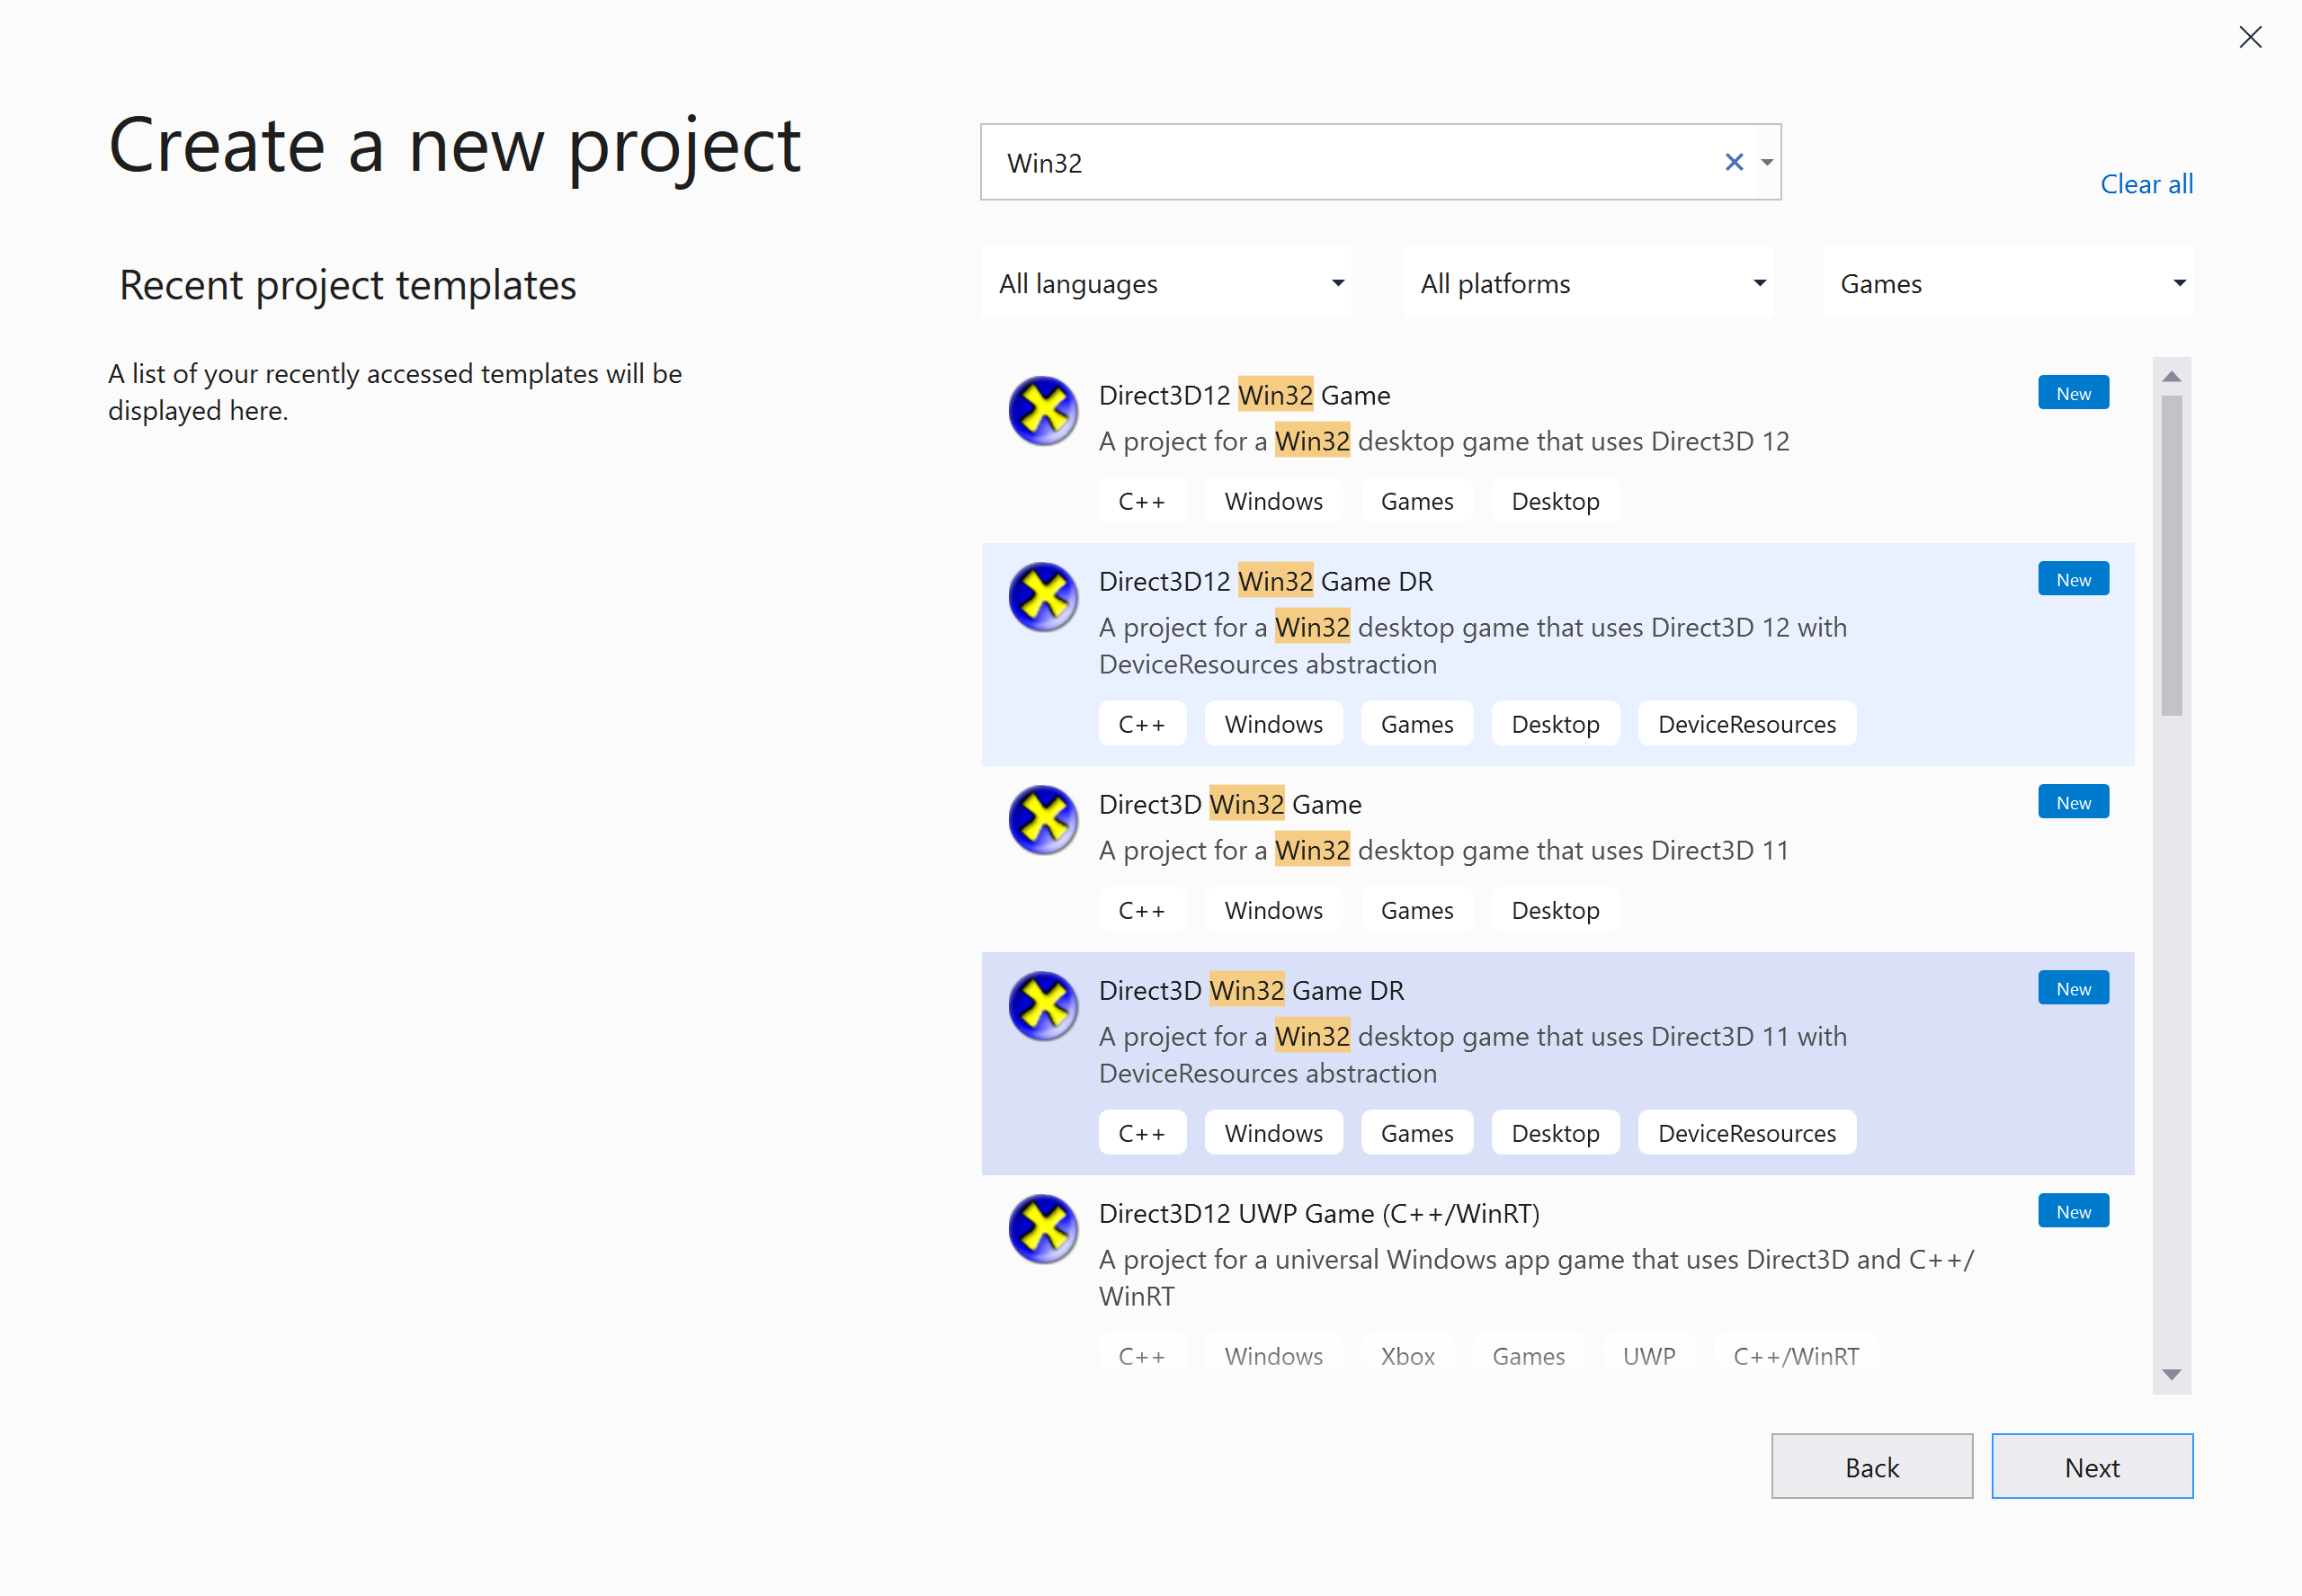Close the Create a new project dialog
The image size is (2302, 1596).
(x=2250, y=37)
